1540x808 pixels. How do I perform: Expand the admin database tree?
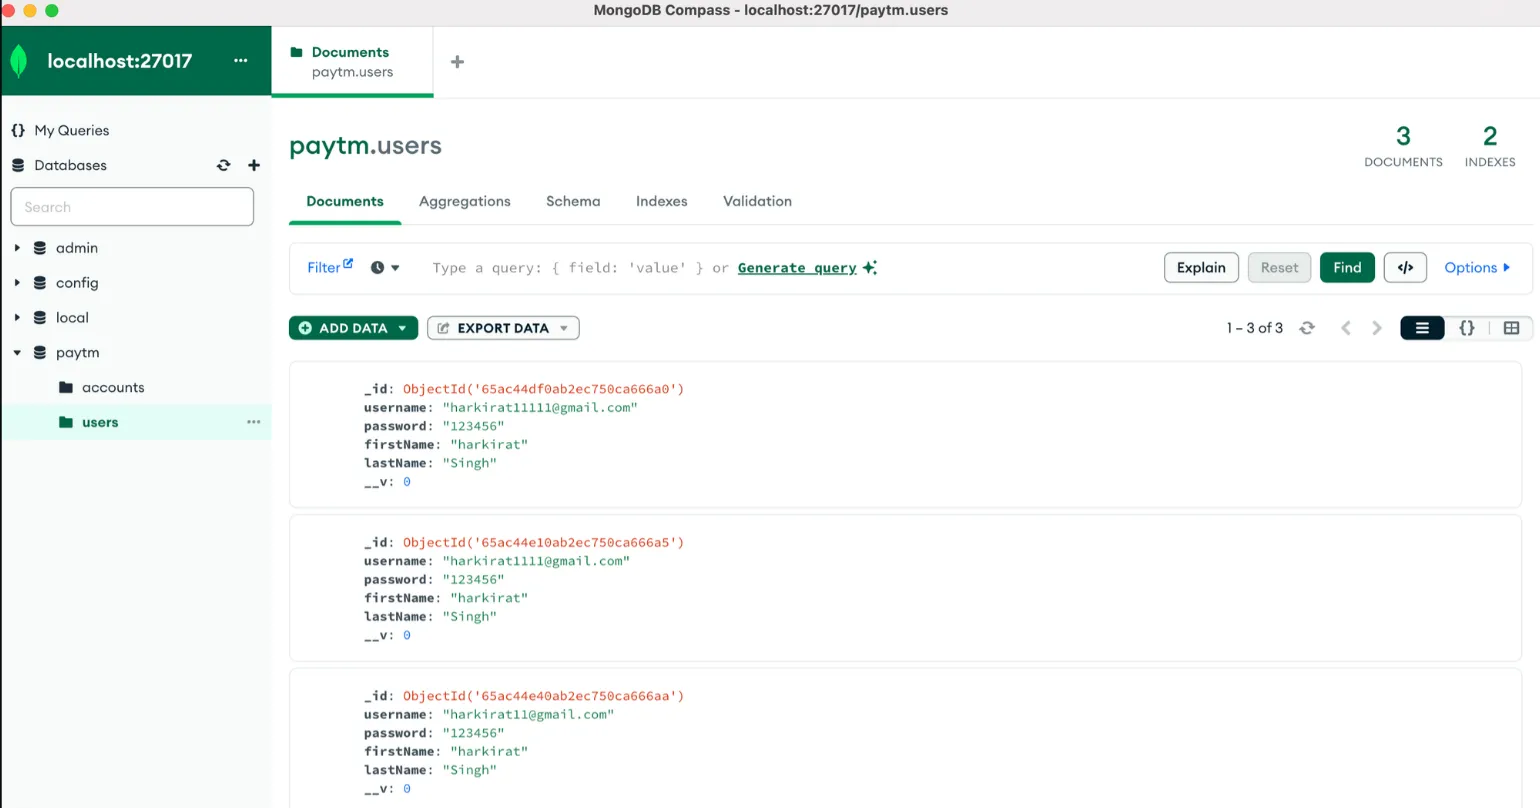coord(17,248)
